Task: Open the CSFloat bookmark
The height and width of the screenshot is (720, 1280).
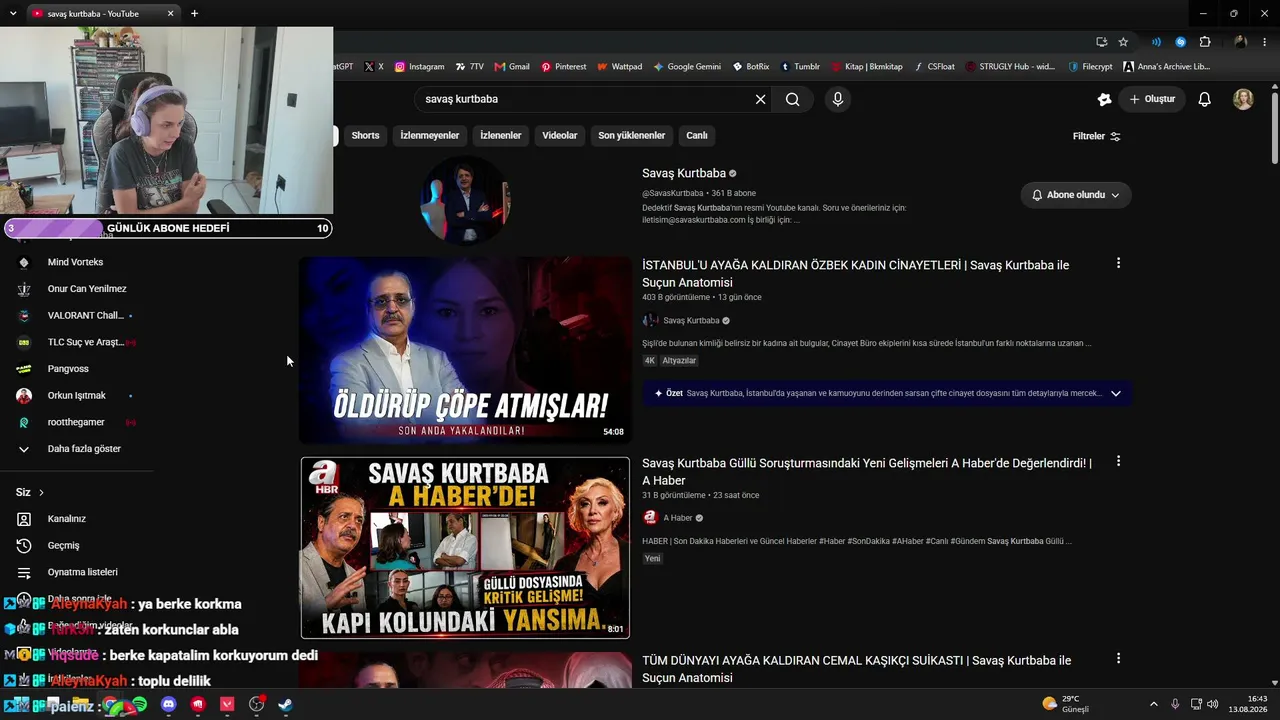Action: click(x=934, y=67)
